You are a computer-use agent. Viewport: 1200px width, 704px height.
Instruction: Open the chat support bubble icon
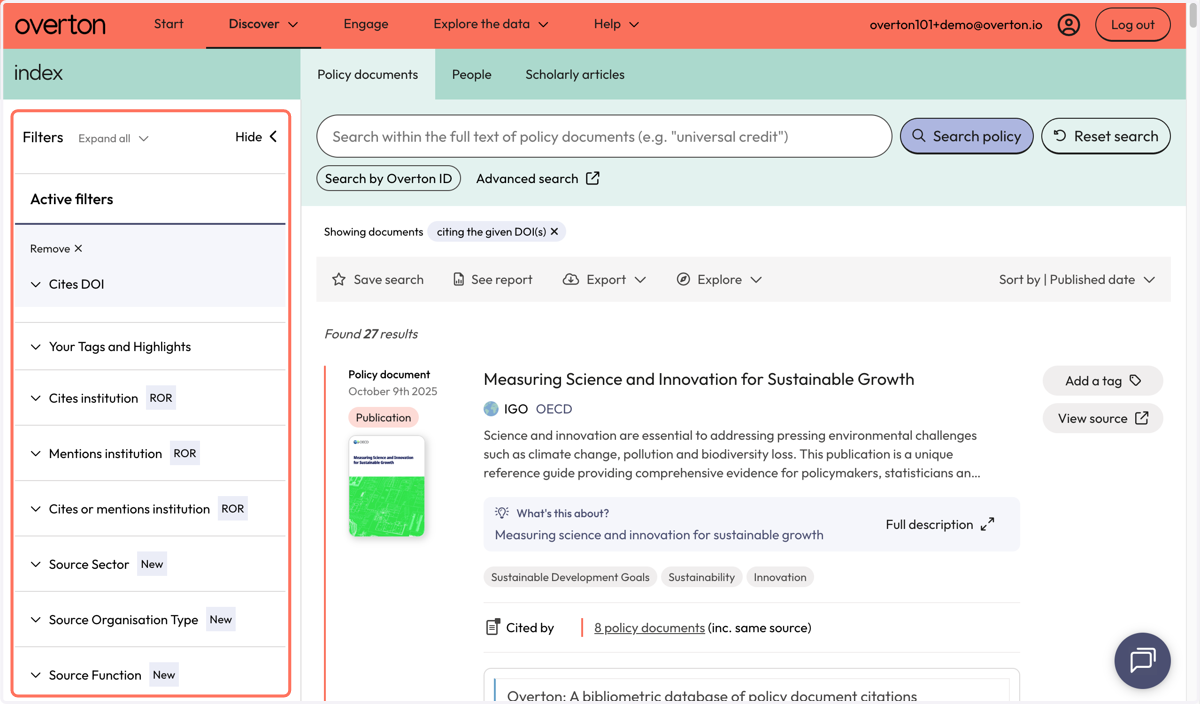tap(1142, 660)
